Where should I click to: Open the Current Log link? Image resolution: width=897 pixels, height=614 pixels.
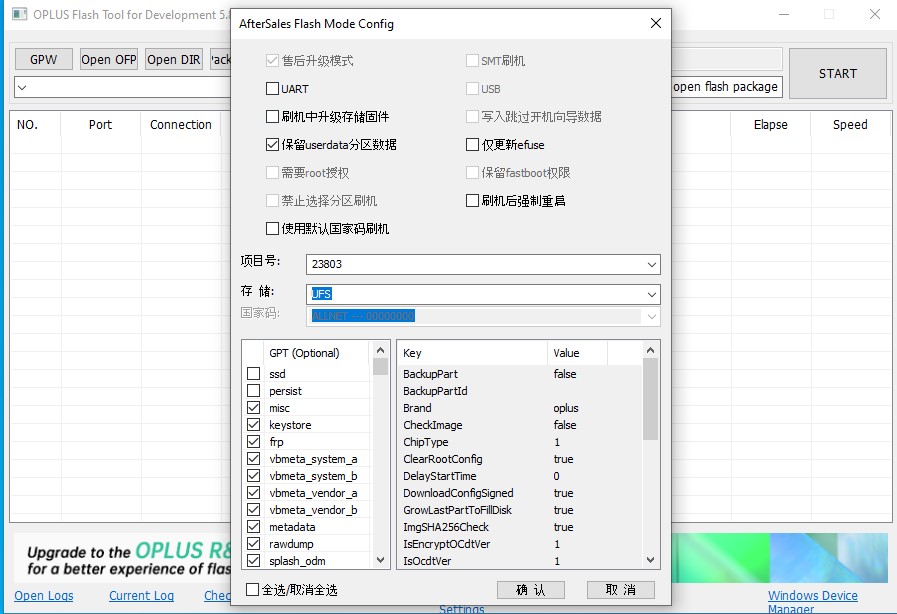pos(141,596)
